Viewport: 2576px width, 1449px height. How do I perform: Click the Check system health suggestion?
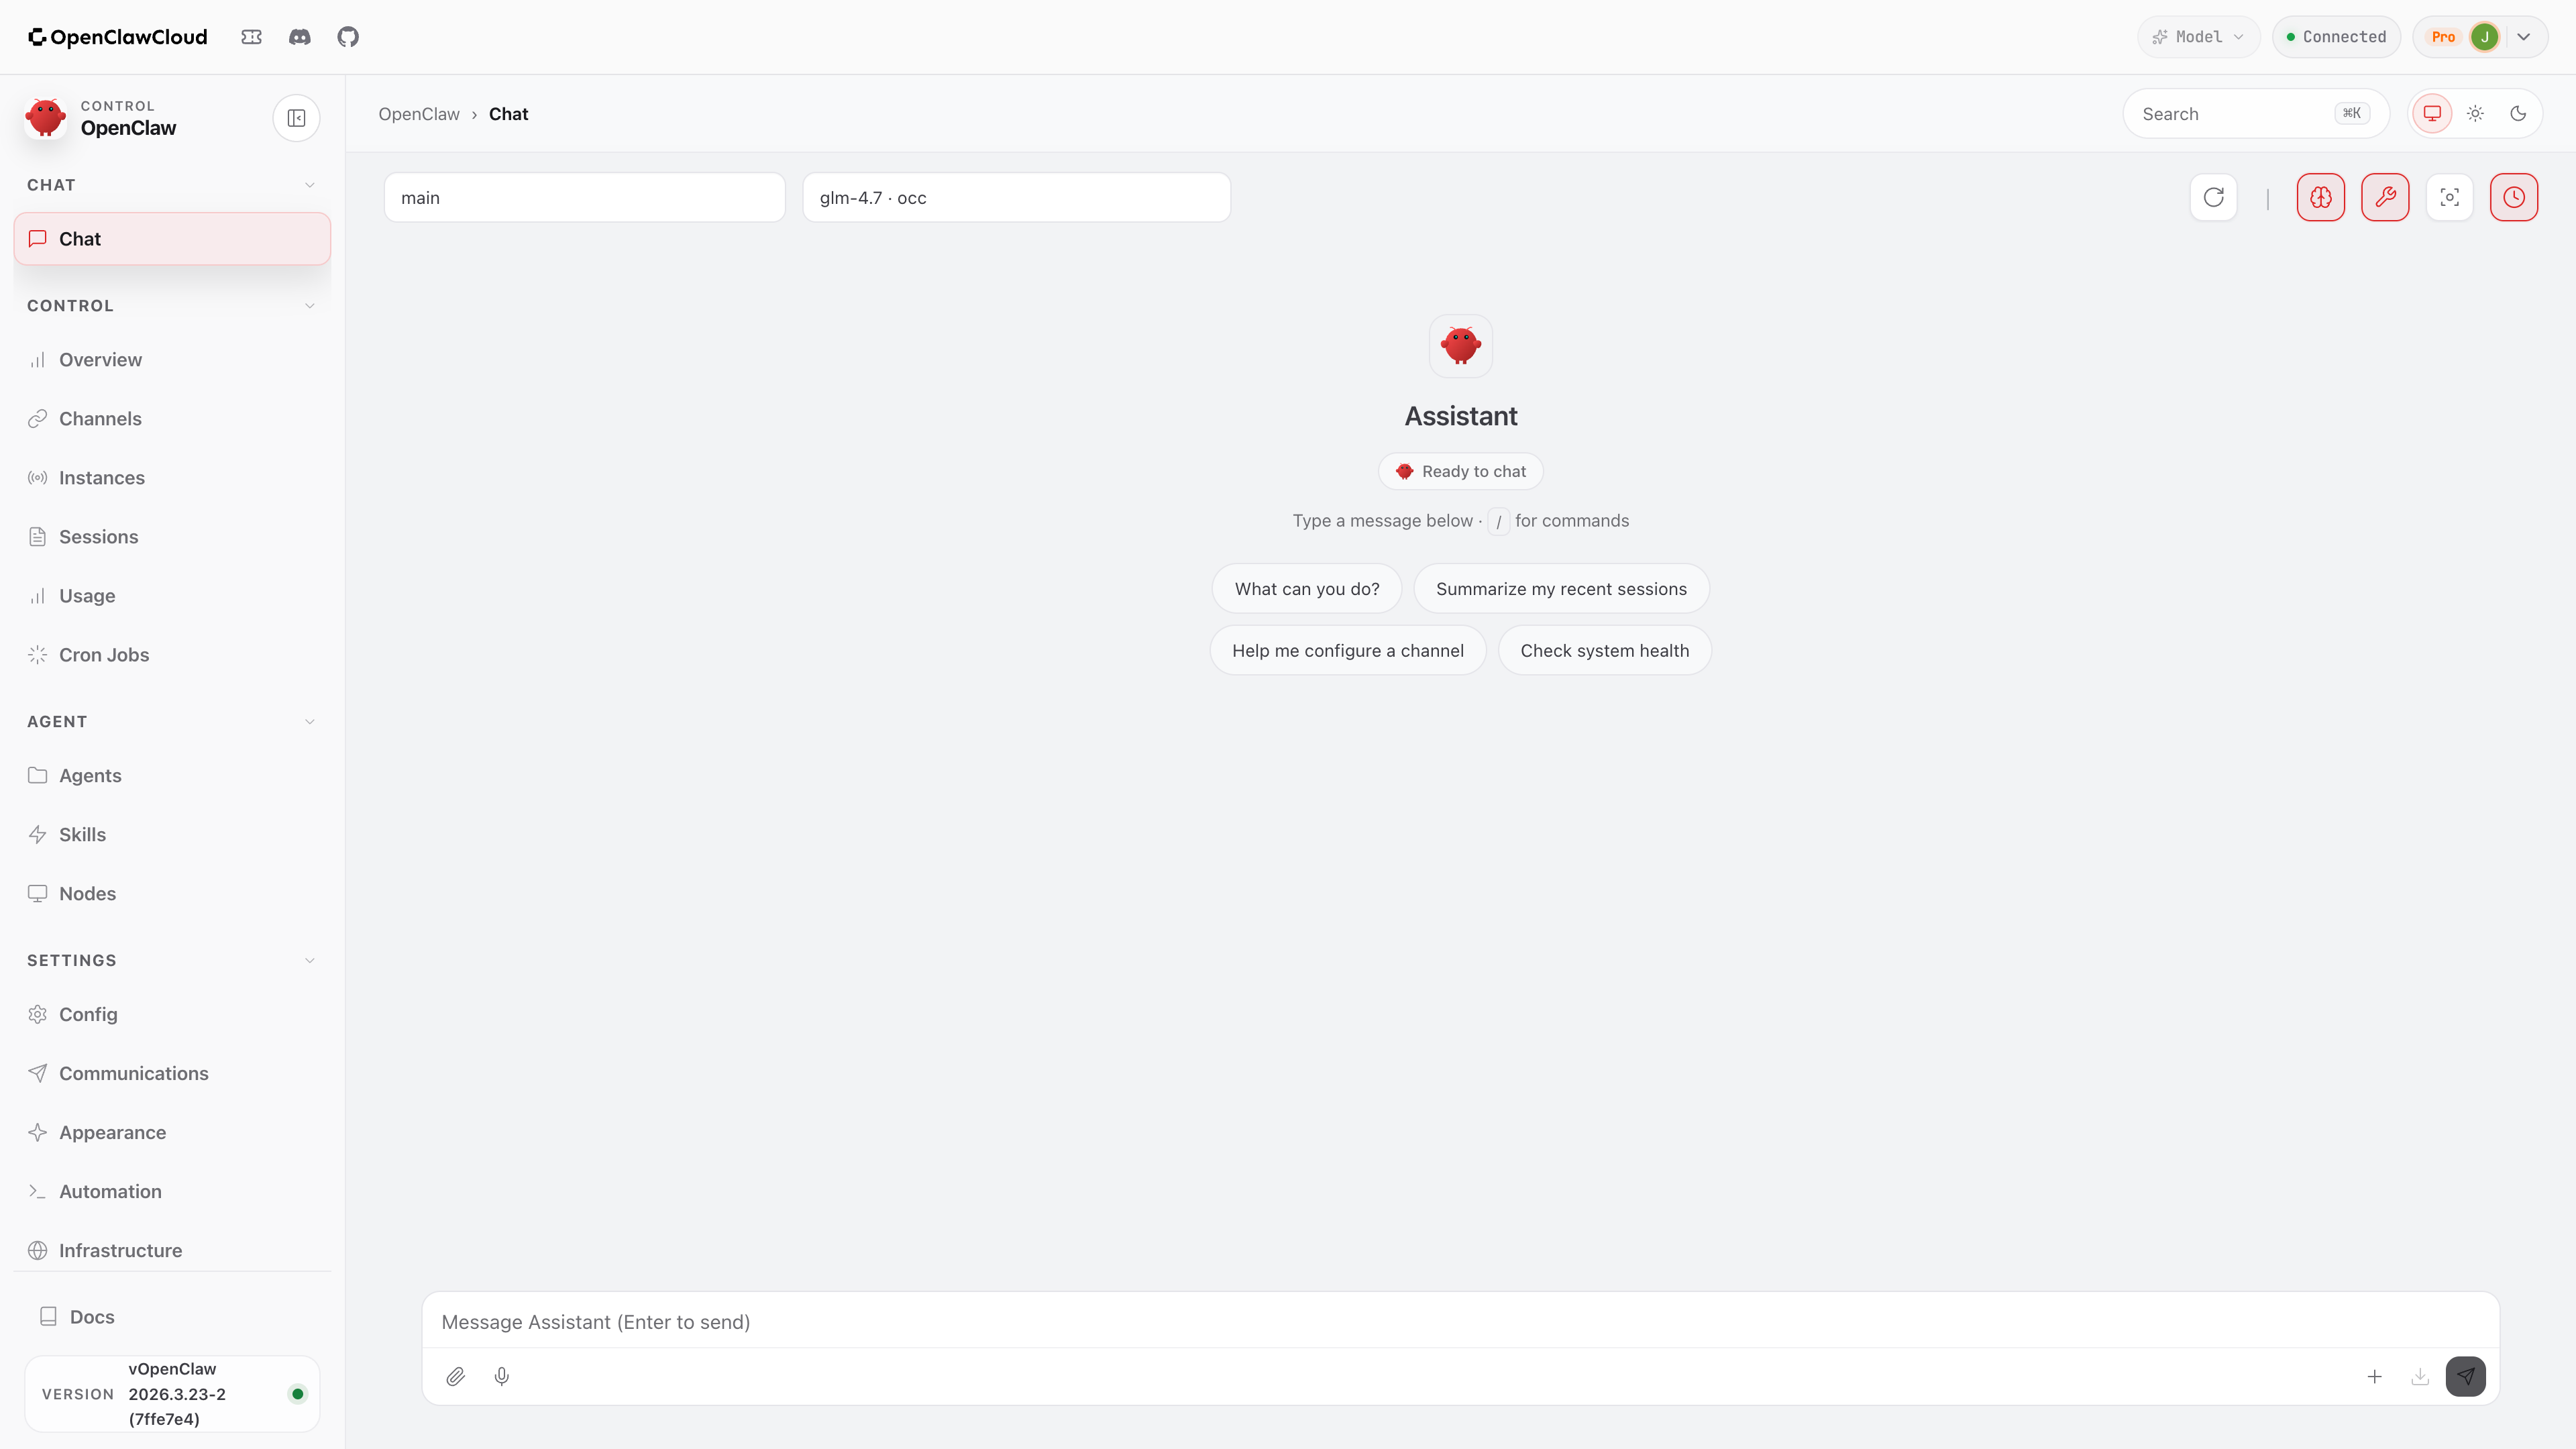click(x=1605, y=650)
